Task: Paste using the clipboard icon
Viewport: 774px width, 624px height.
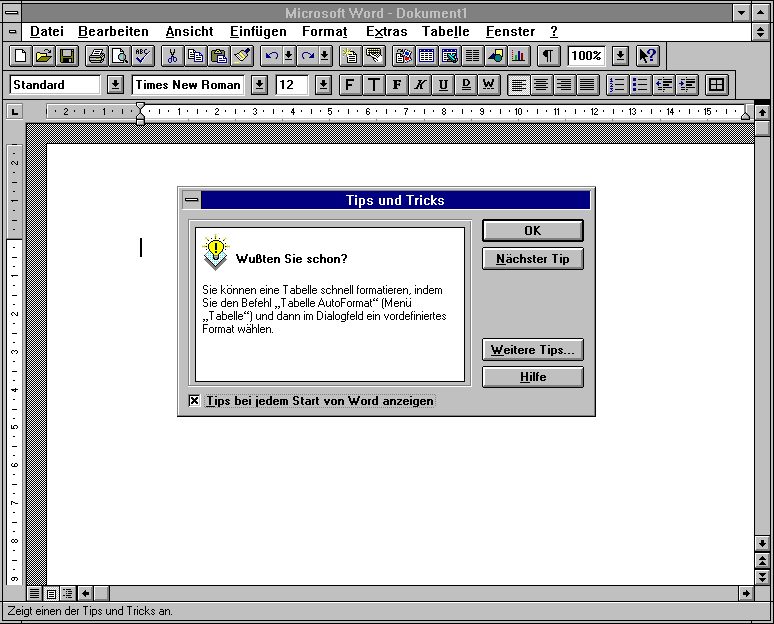Action: (x=219, y=56)
